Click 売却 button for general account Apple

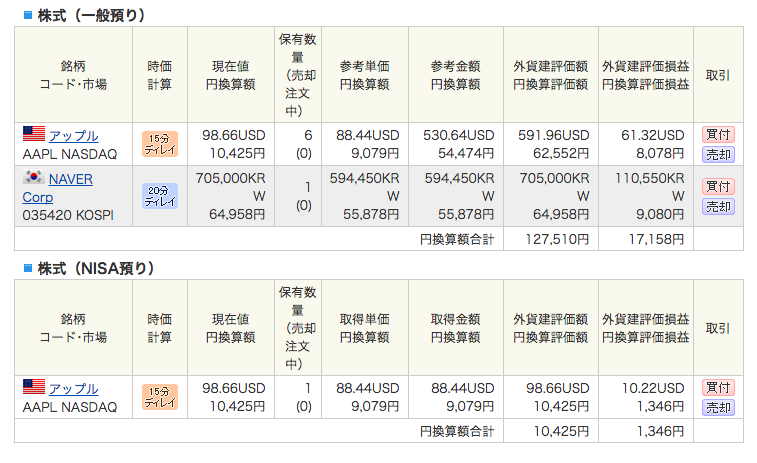tap(718, 154)
